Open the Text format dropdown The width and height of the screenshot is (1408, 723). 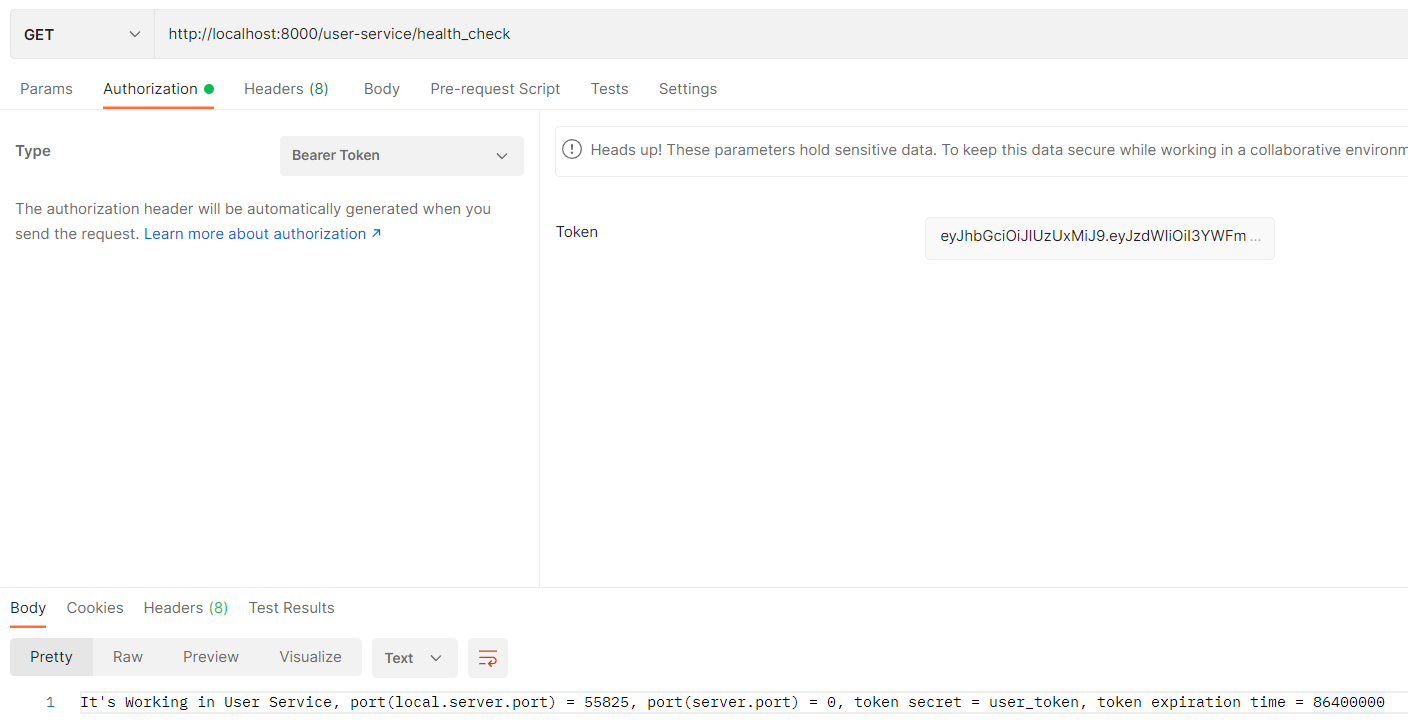pos(415,658)
